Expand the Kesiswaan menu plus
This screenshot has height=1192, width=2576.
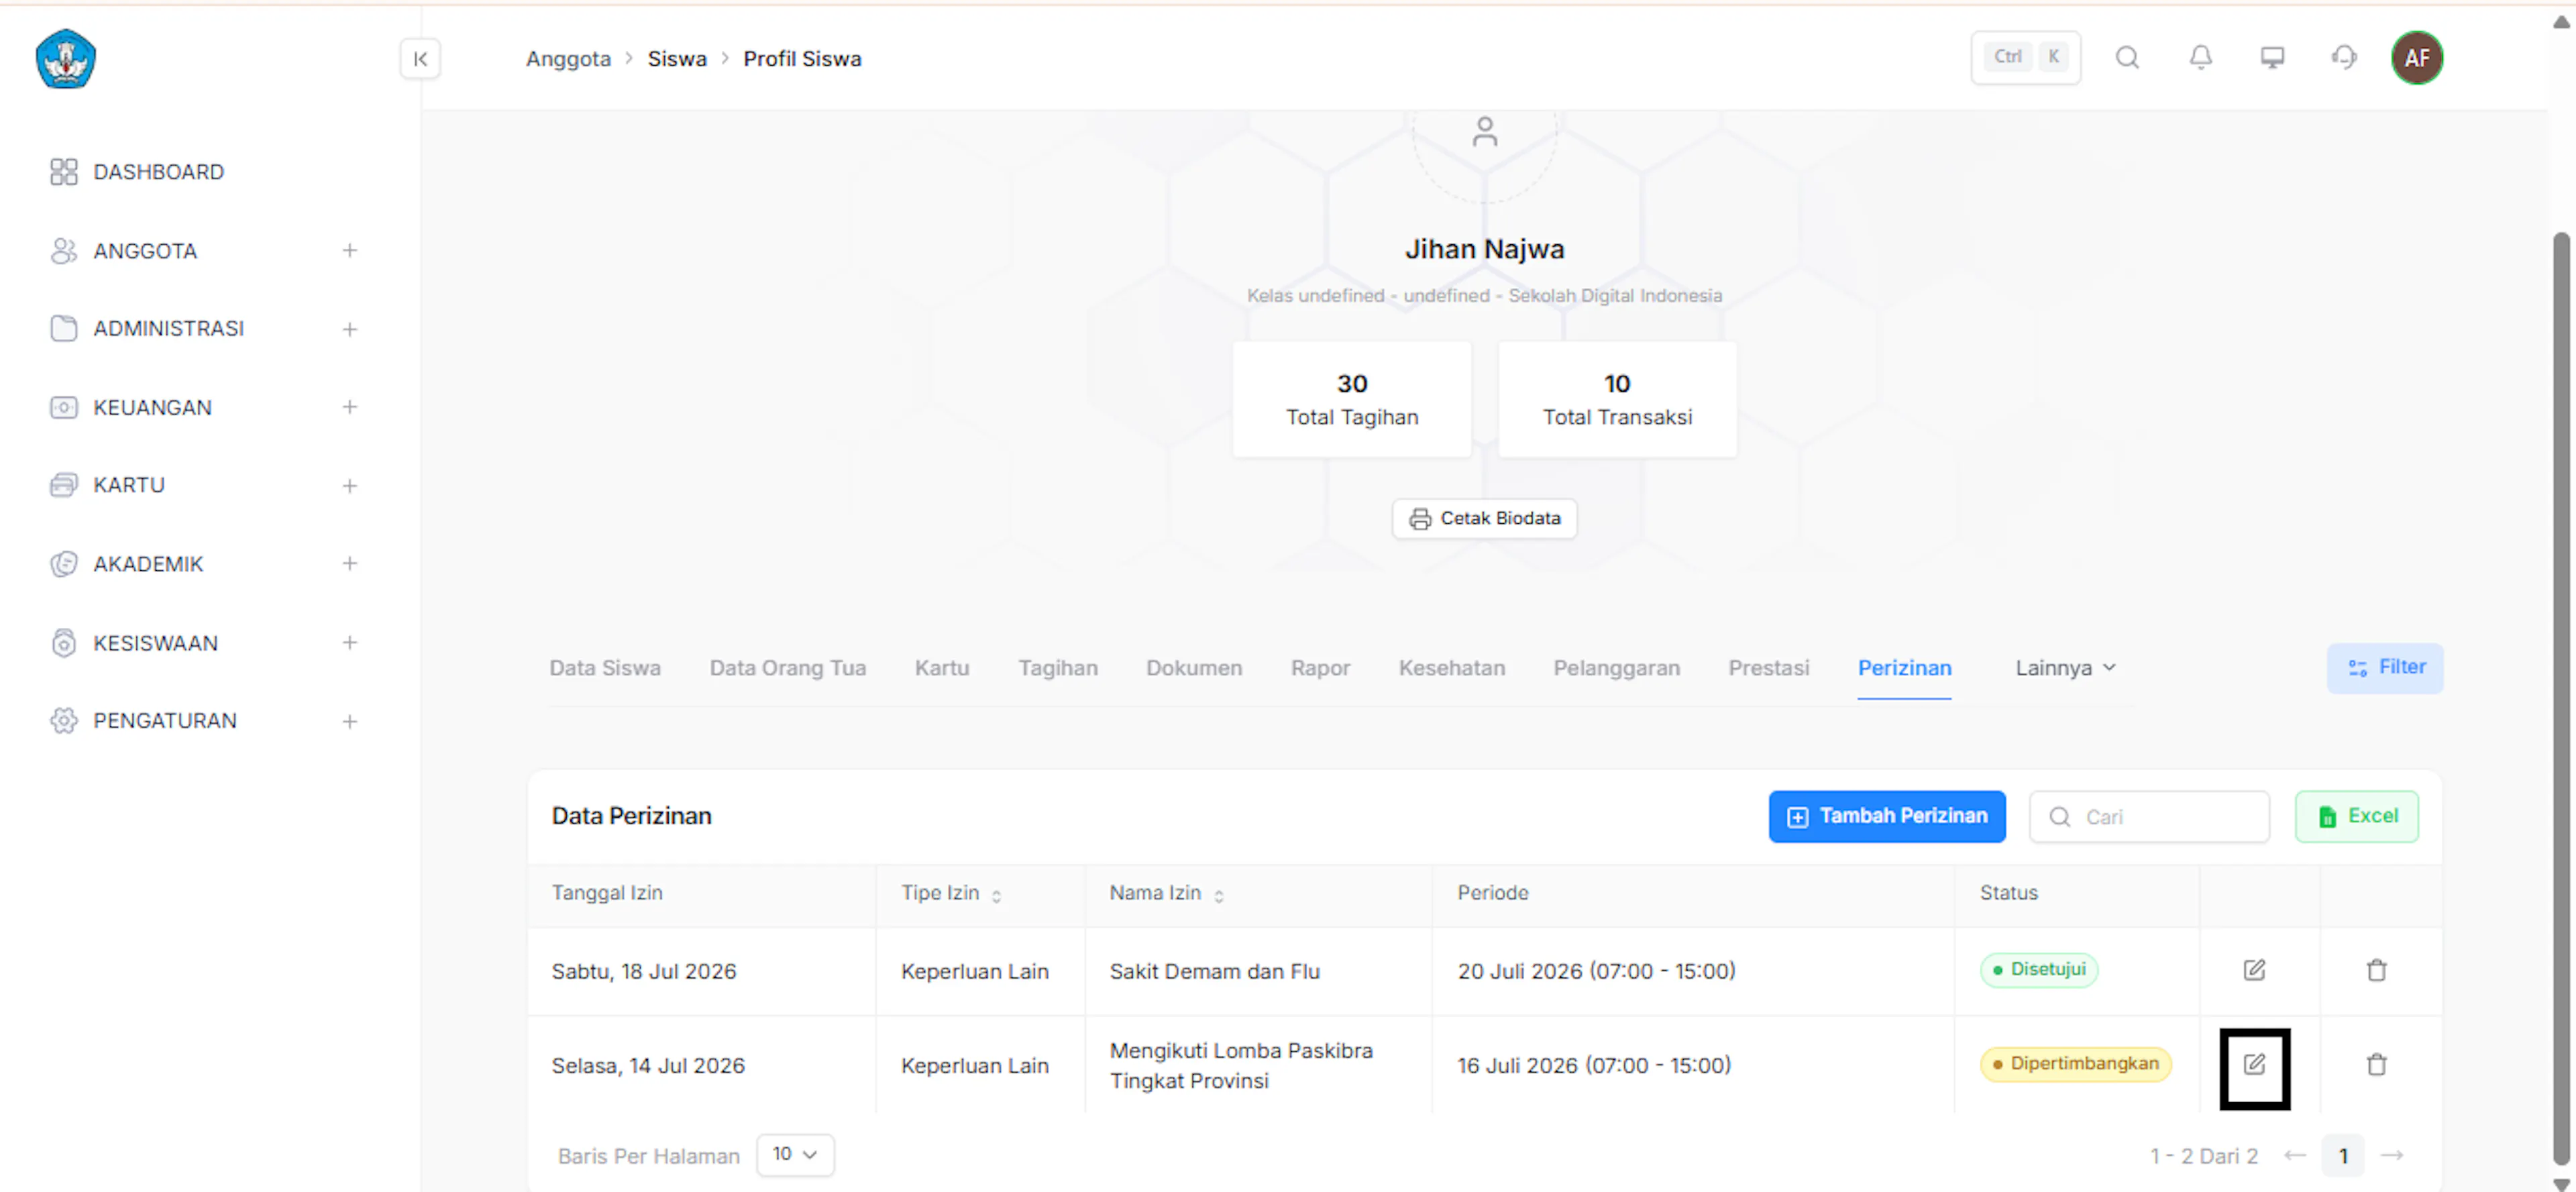click(x=349, y=644)
